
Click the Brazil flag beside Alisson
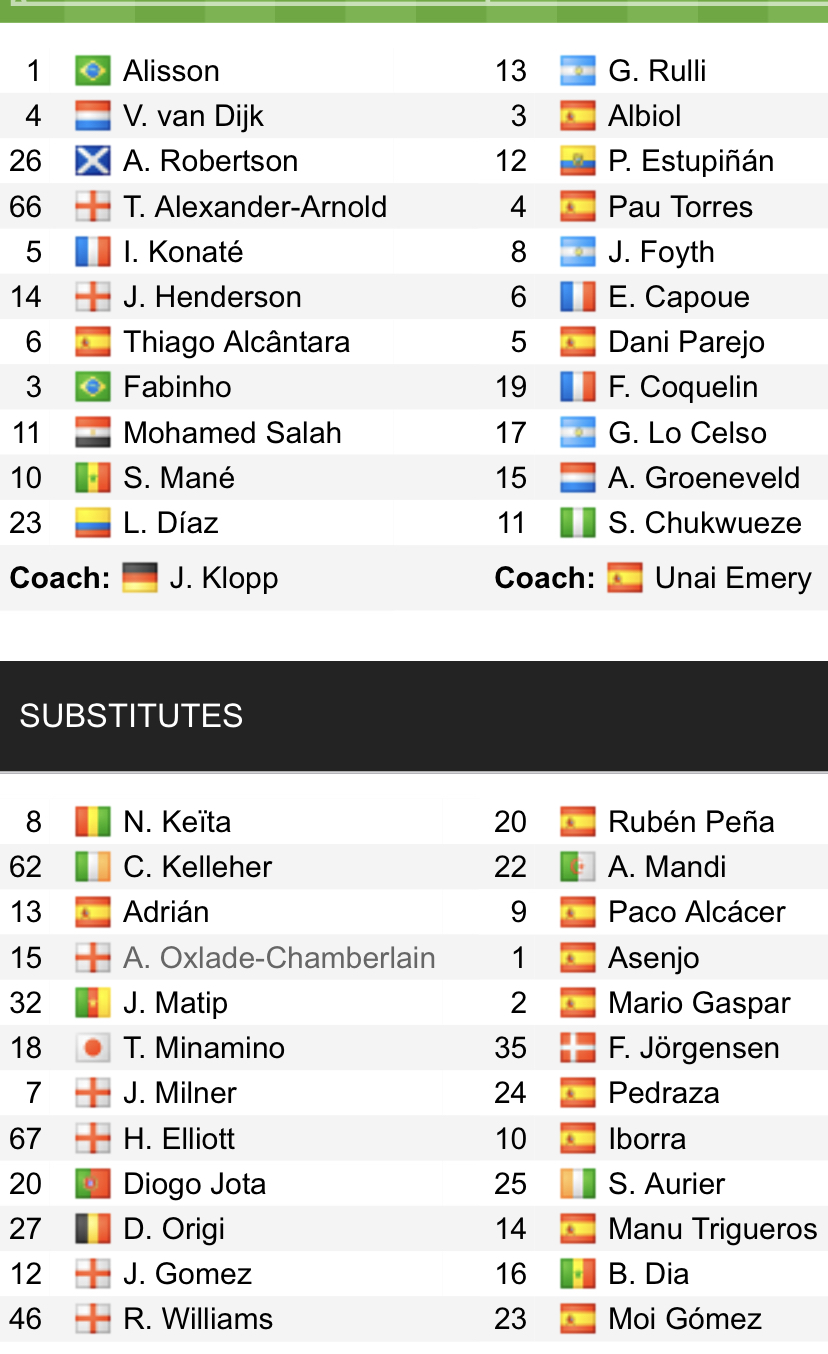[92, 71]
